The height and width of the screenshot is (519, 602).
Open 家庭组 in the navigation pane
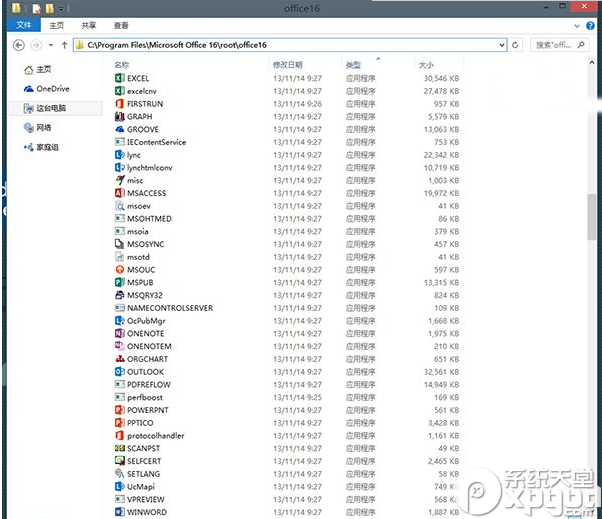click(41, 147)
